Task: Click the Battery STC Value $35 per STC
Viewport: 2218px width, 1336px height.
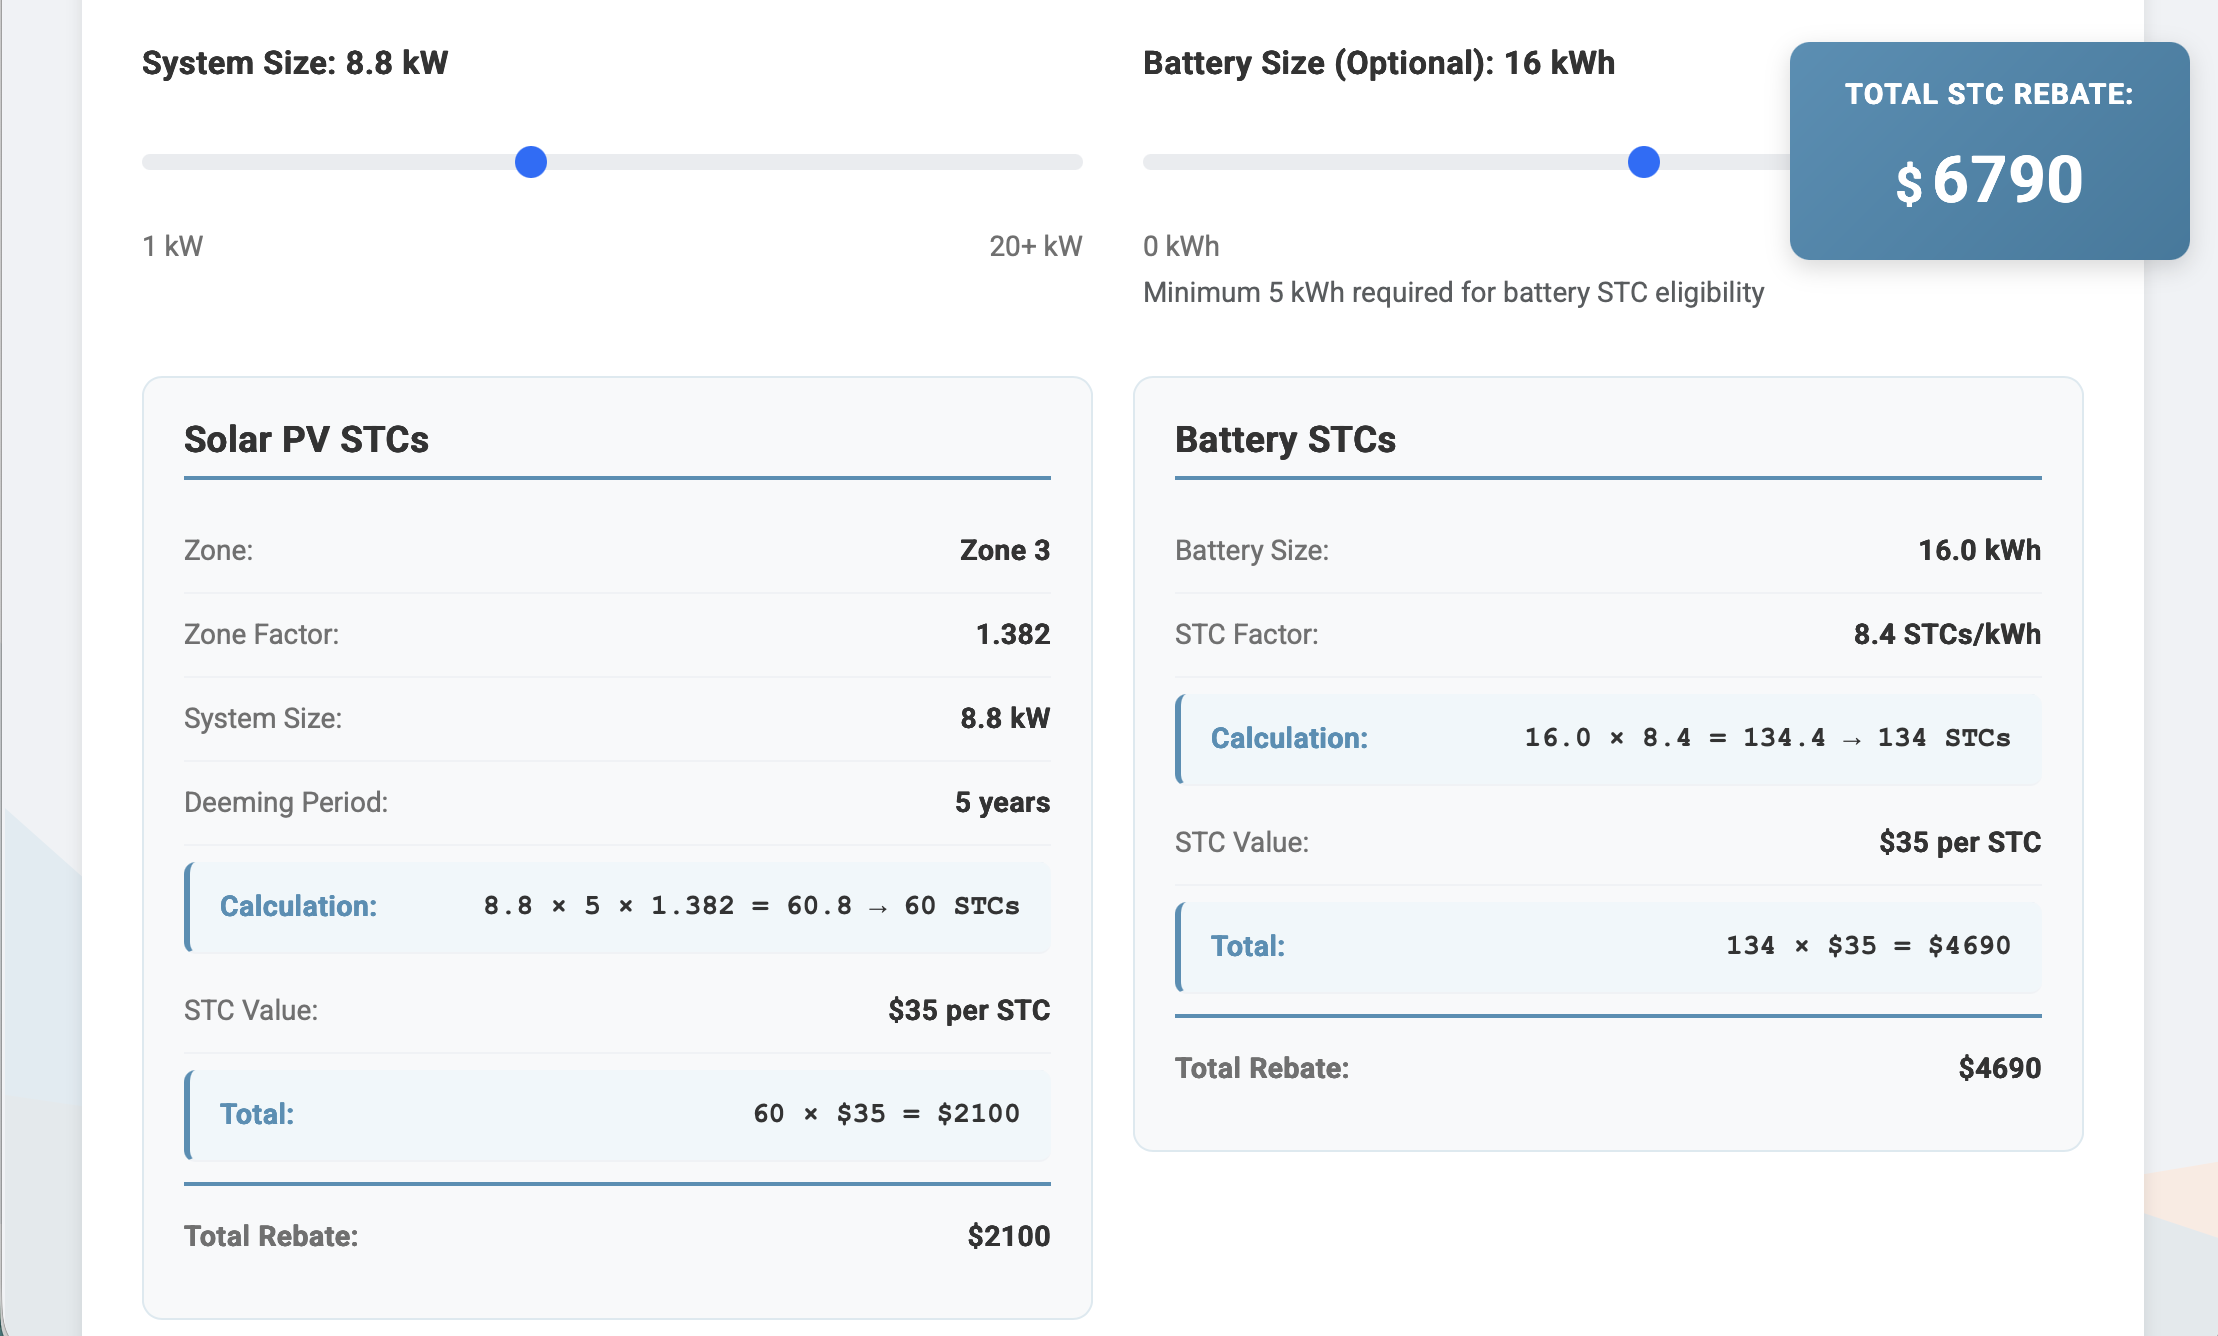Action: coord(1960,842)
